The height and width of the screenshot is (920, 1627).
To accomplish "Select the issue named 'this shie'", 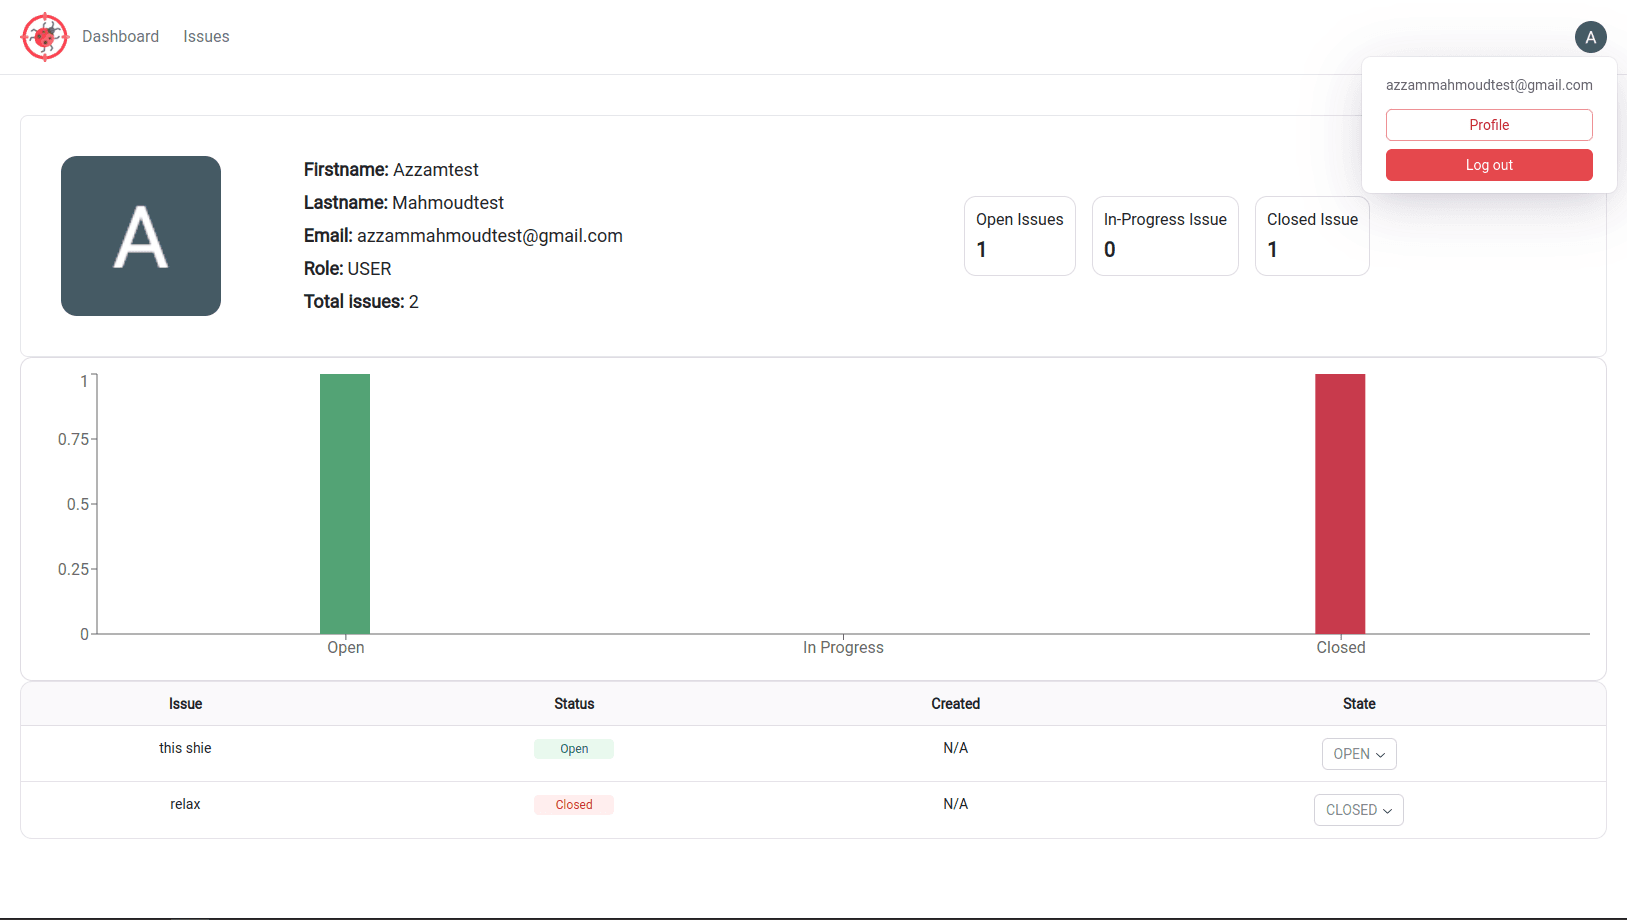I will click(185, 748).
